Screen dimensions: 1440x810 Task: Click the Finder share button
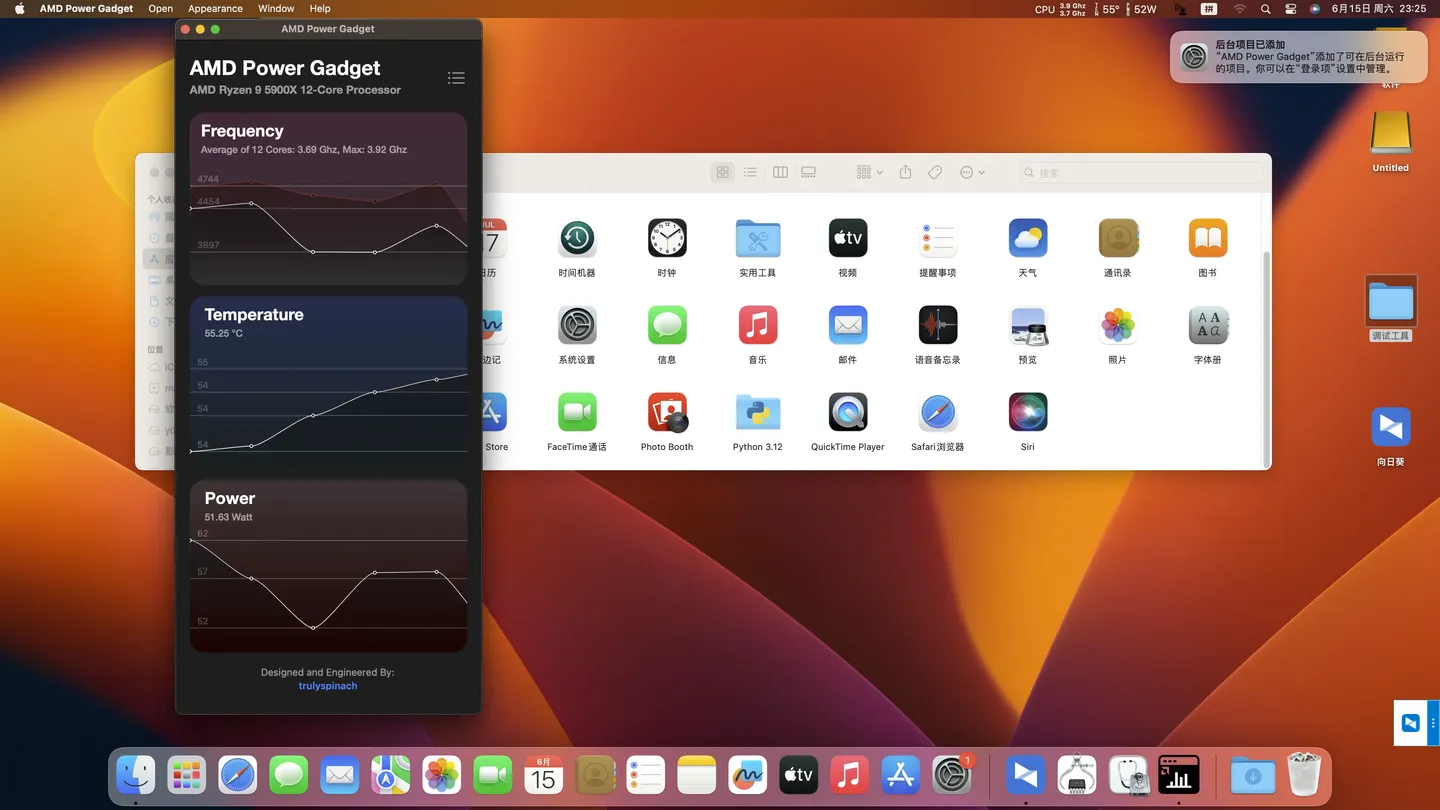pos(905,172)
